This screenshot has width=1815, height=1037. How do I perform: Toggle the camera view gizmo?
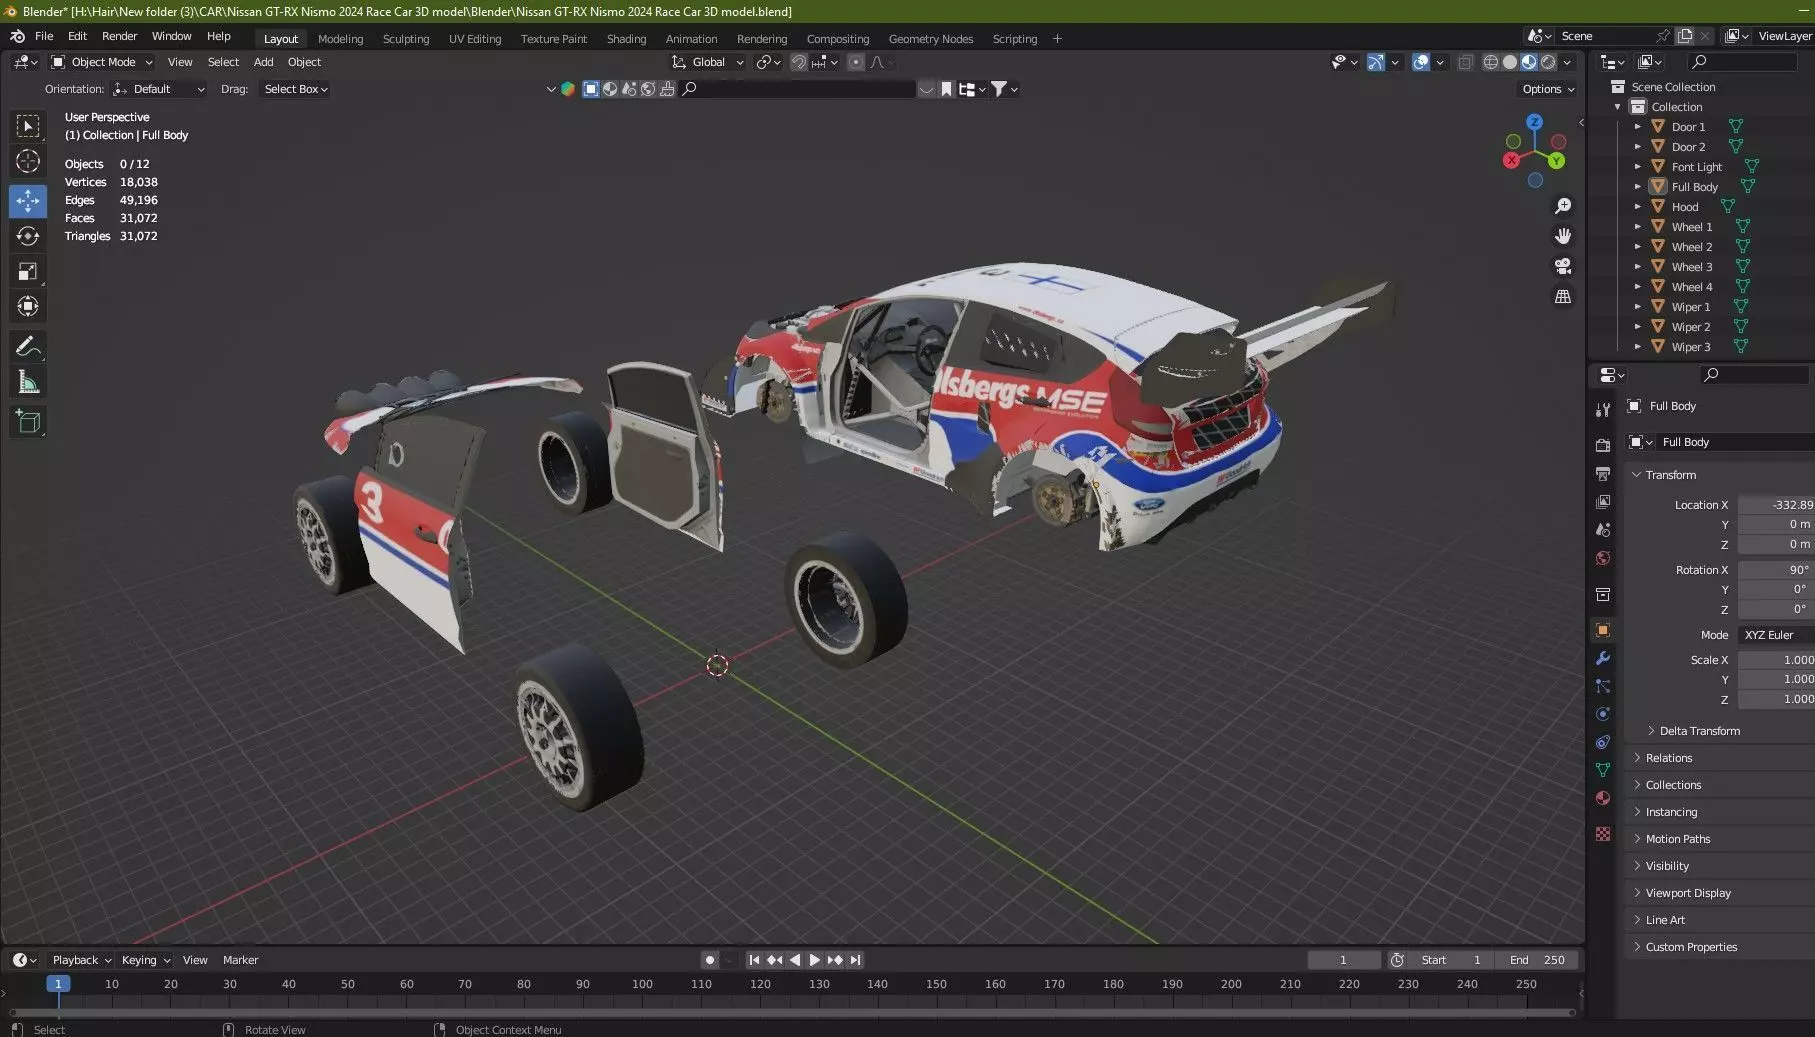tap(1562, 266)
